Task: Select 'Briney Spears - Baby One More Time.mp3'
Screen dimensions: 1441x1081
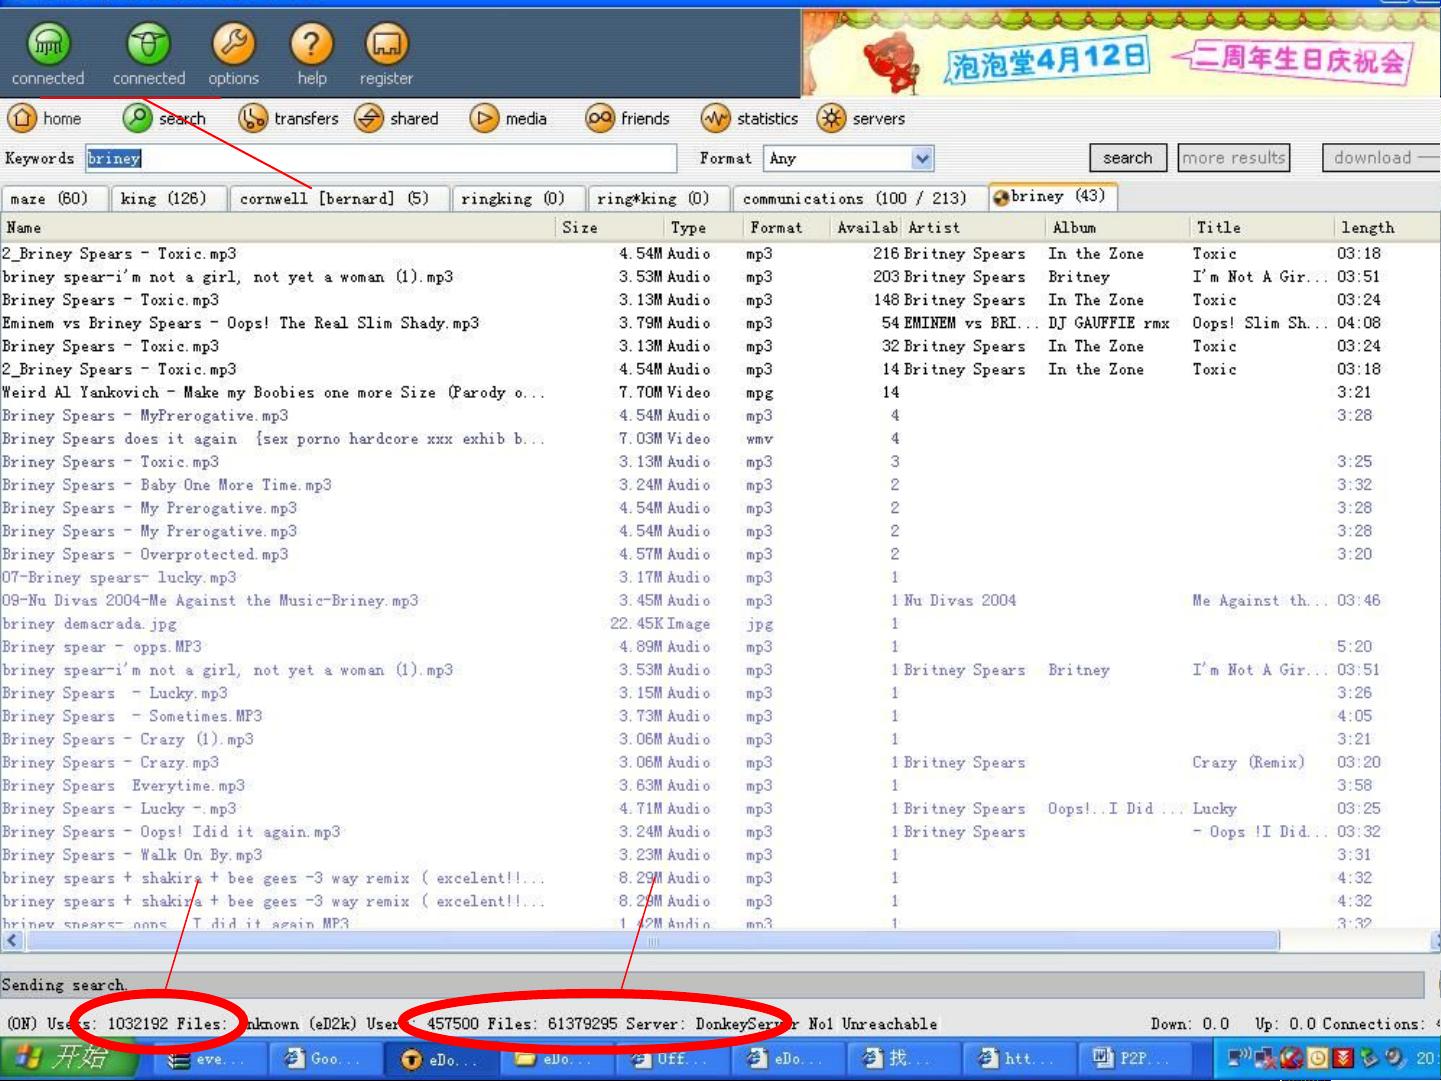Action: [720, 485]
